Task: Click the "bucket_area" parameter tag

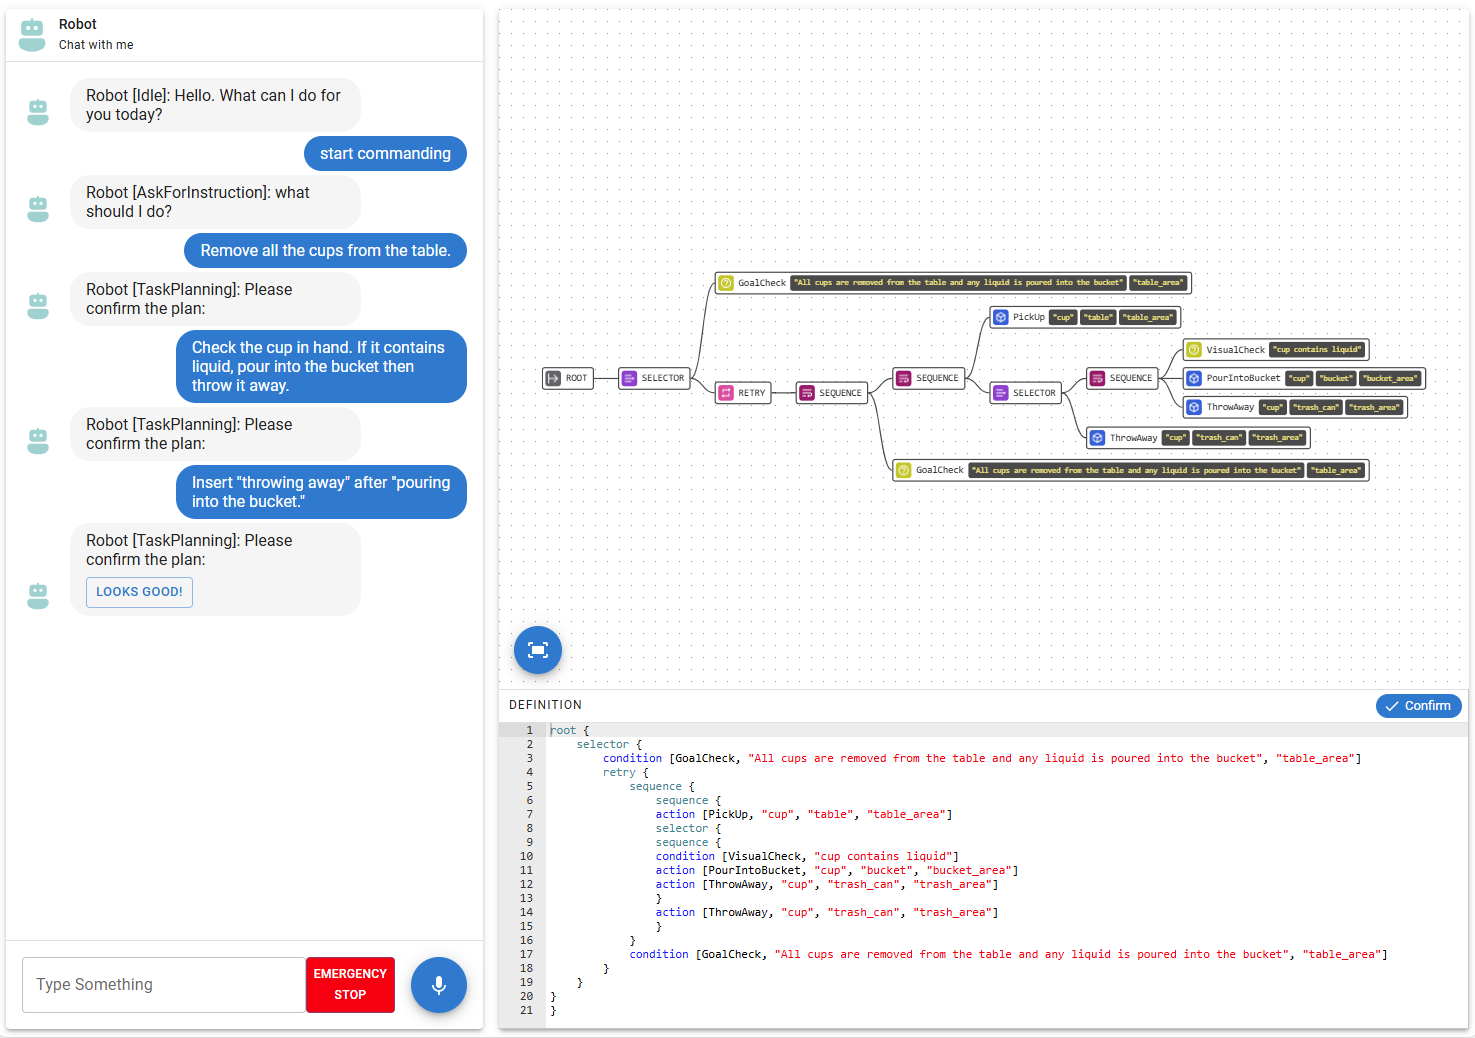Action: pyautogui.click(x=1390, y=378)
